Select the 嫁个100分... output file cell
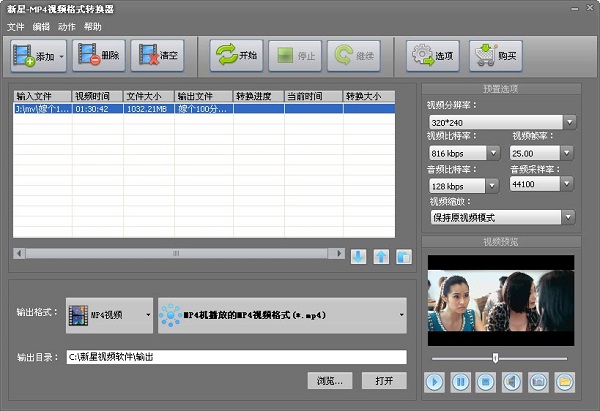 pos(204,109)
